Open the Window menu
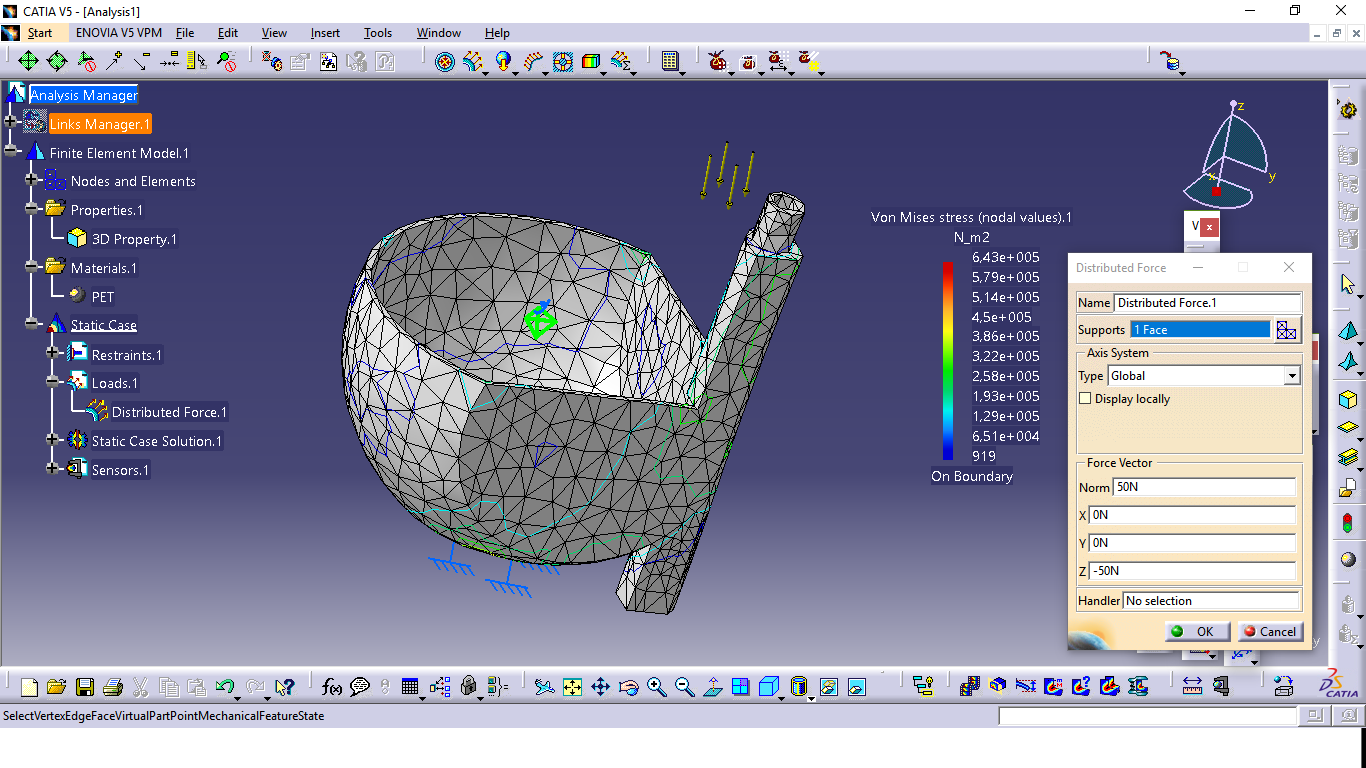This screenshot has width=1366, height=768. coord(439,33)
